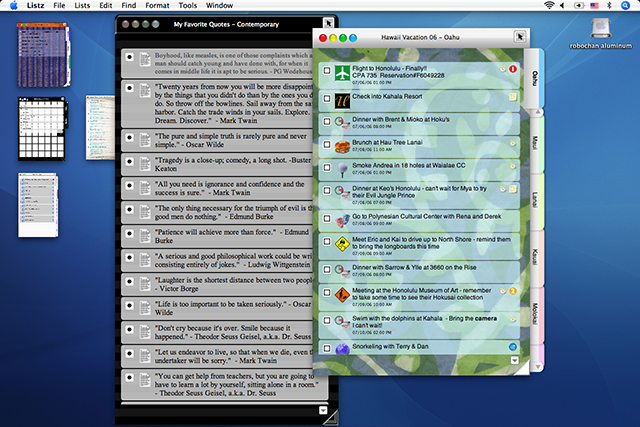This screenshot has height=427, width=640.
Task: Click the blue toolbar button in Hawaii Vacation title bar
Action: point(353,38)
